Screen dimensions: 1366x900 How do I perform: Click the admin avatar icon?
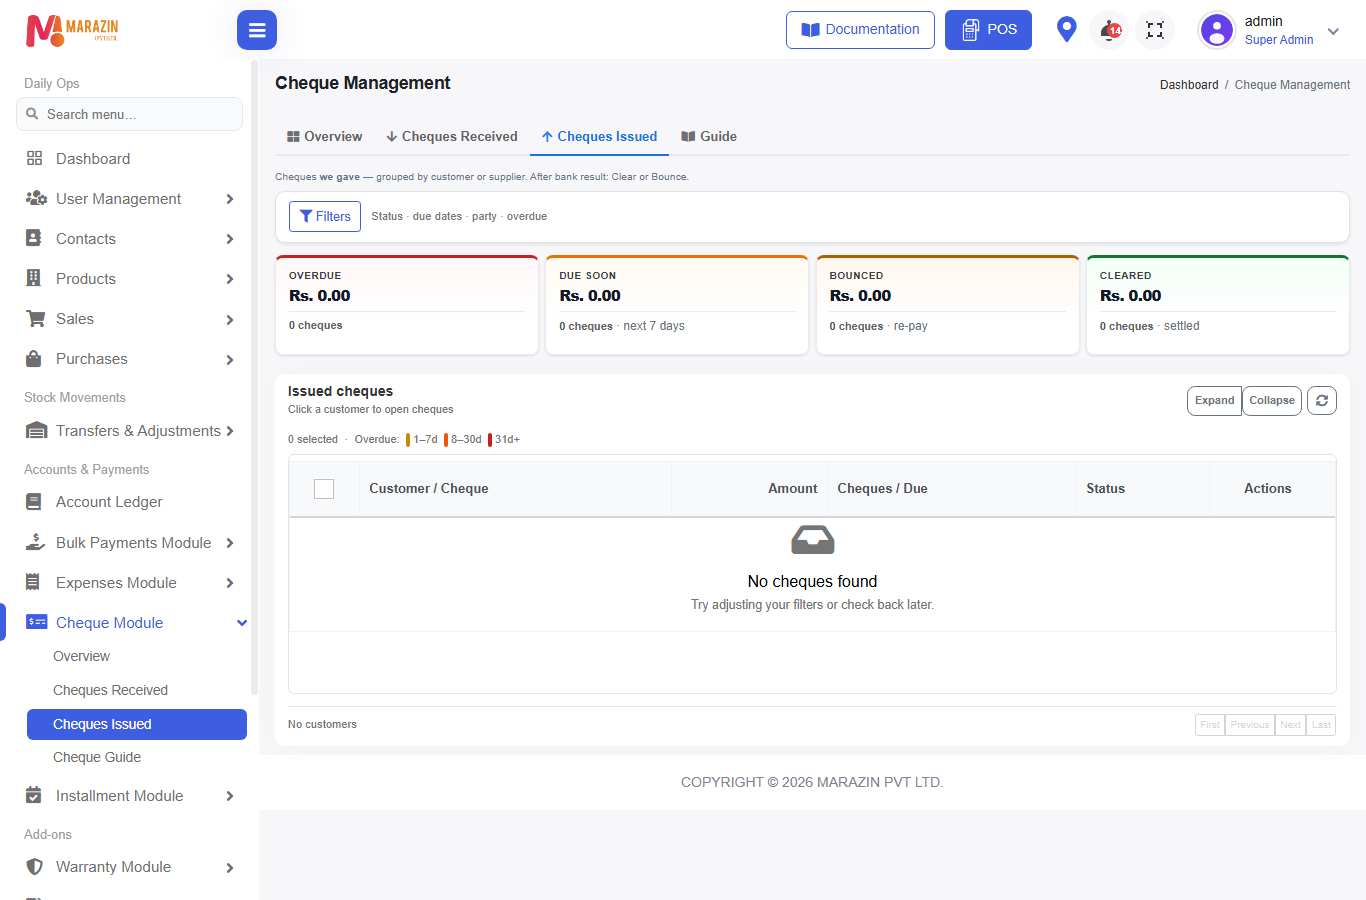point(1217,30)
